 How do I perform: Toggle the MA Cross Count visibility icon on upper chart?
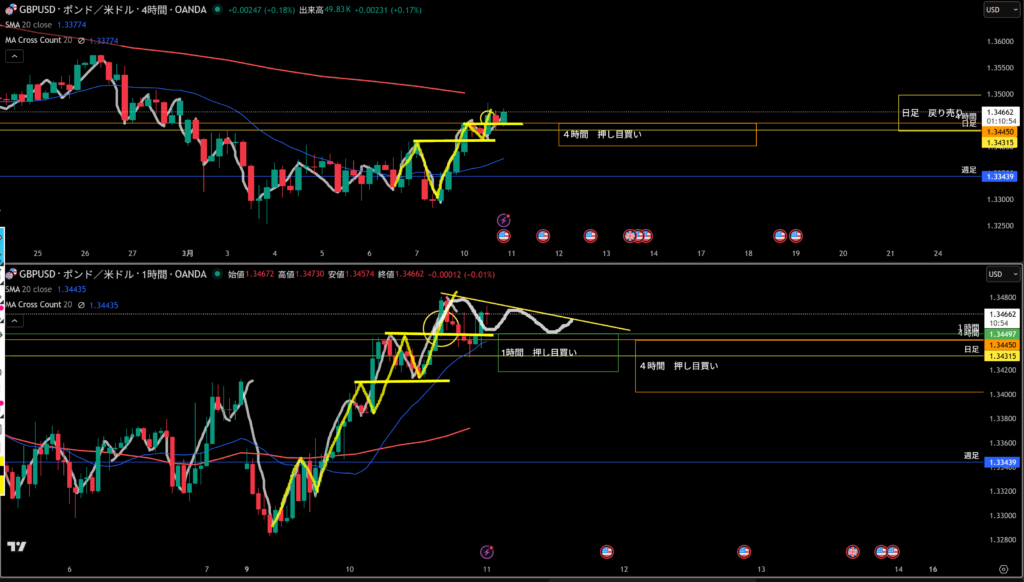(81, 41)
